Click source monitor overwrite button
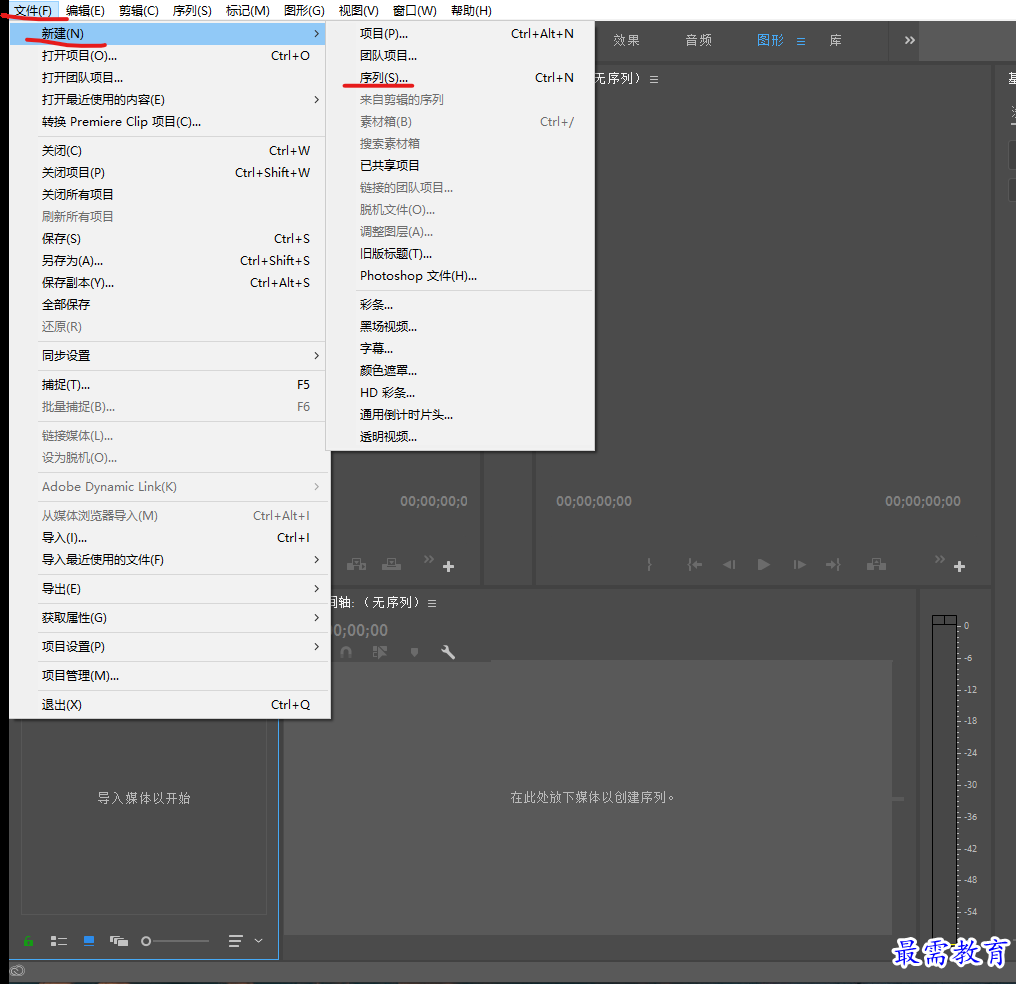Viewport: 1016px width, 984px height. (x=391, y=565)
